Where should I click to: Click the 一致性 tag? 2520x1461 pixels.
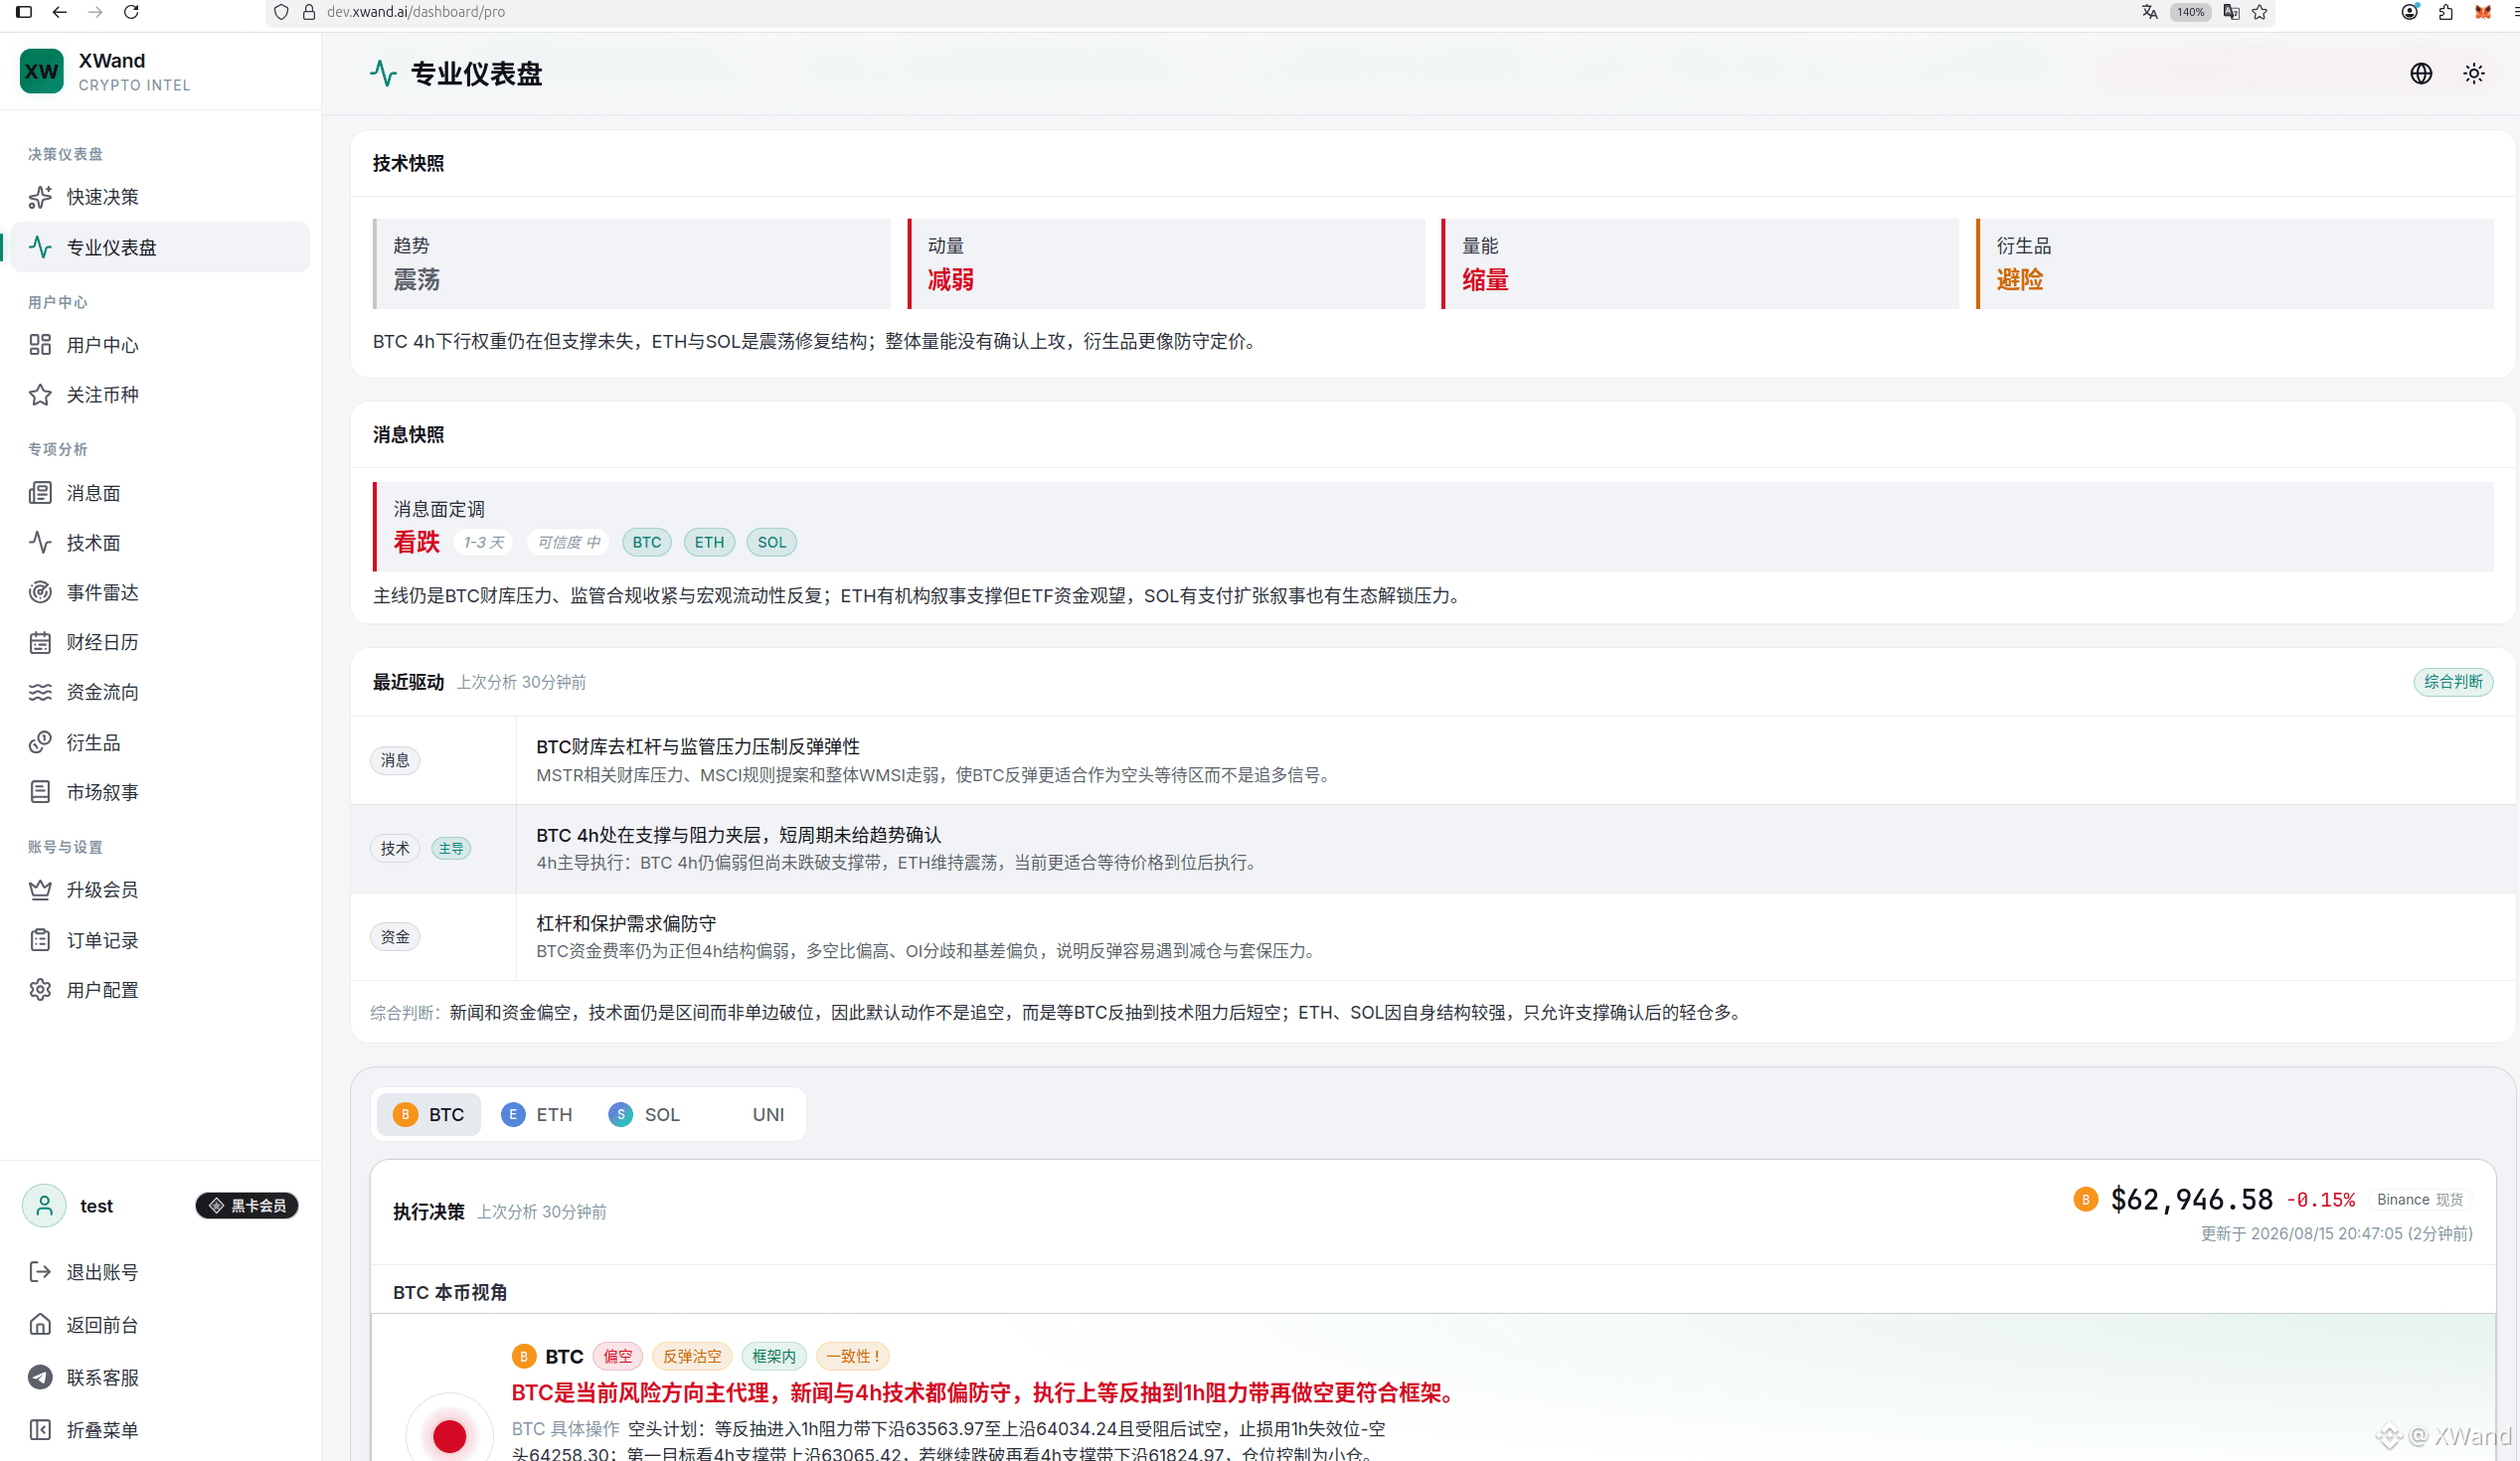pyautogui.click(x=852, y=1356)
